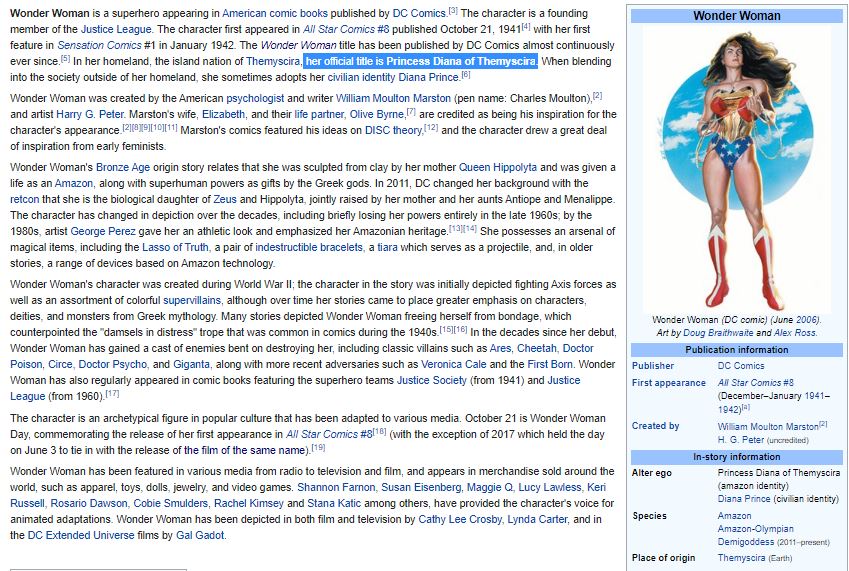
Task: Visit the Queen Hippolyta link
Action: point(498,167)
